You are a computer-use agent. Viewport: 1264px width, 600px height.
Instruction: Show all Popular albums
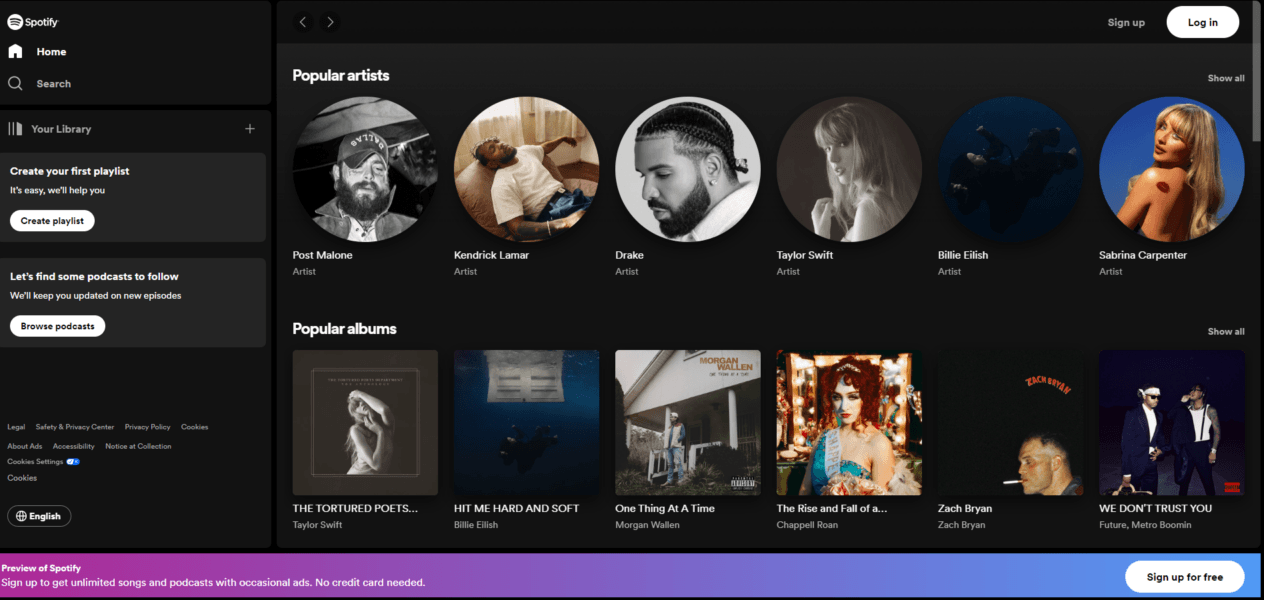point(1225,331)
